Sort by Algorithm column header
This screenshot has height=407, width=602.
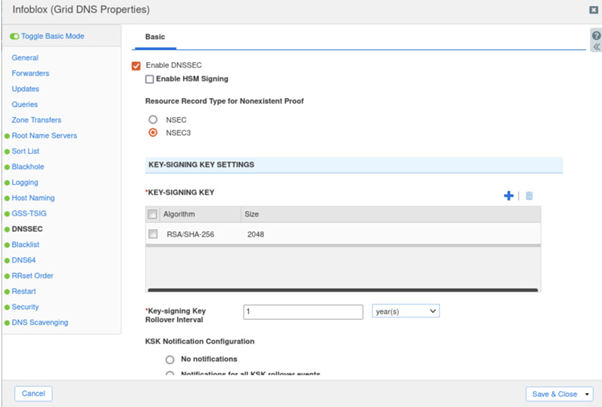pyautogui.click(x=179, y=214)
